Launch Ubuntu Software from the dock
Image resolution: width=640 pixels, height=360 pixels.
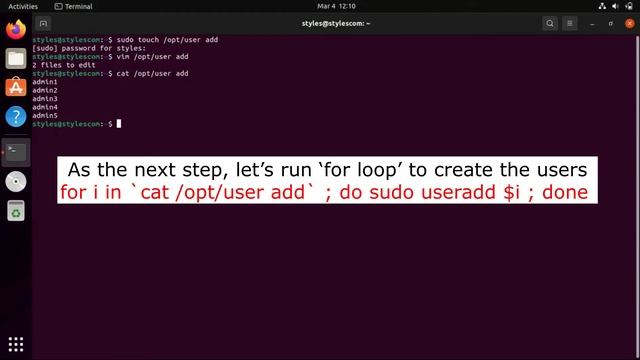16,87
